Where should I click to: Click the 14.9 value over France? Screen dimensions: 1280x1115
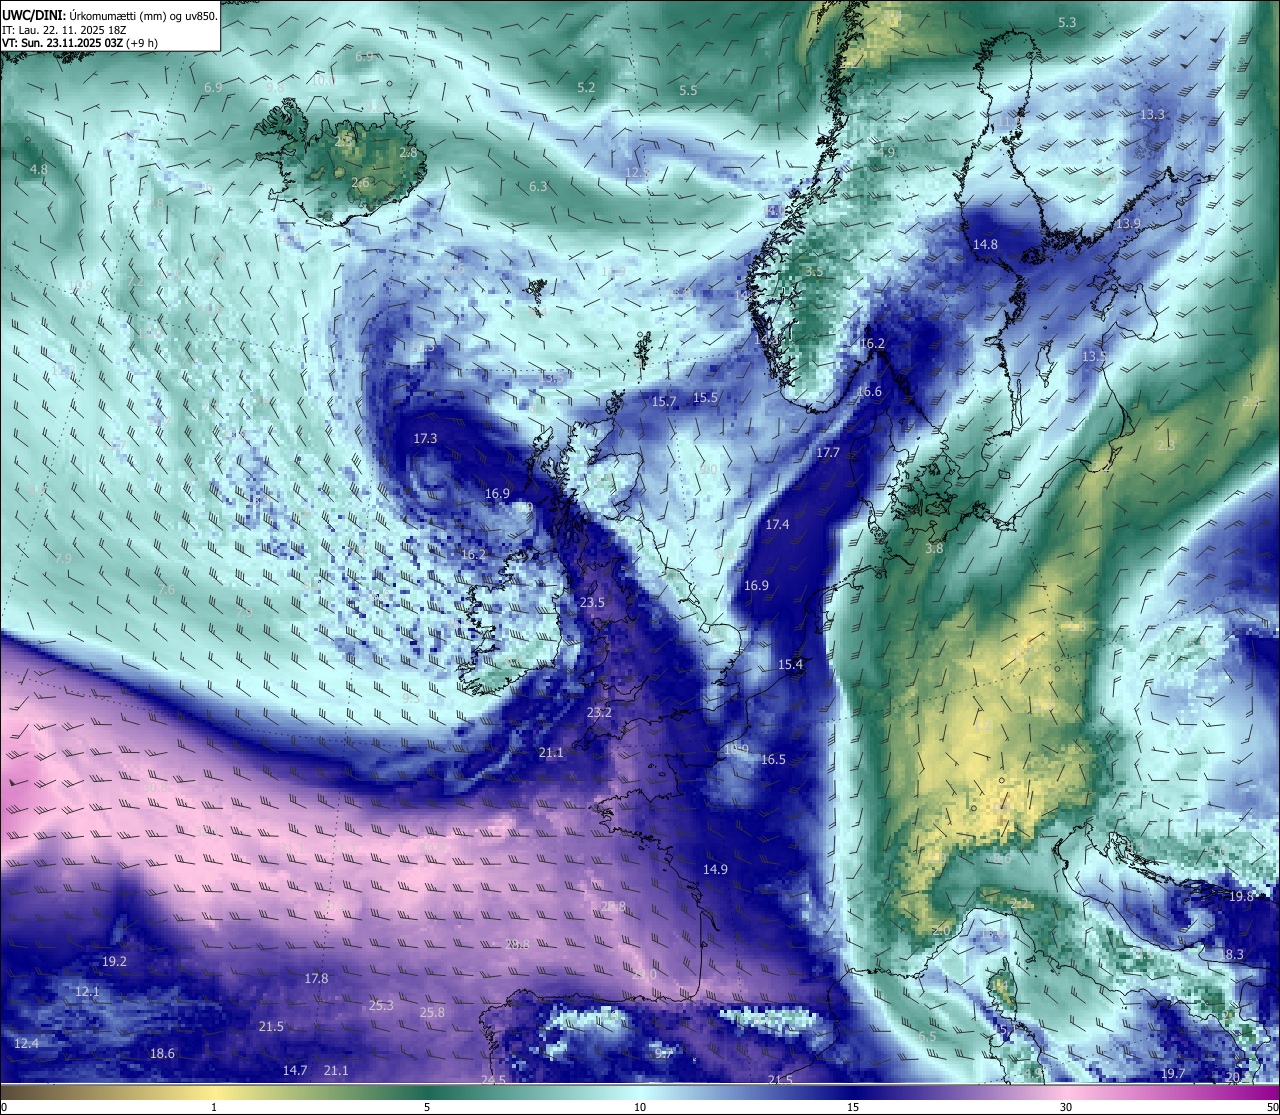pos(715,870)
